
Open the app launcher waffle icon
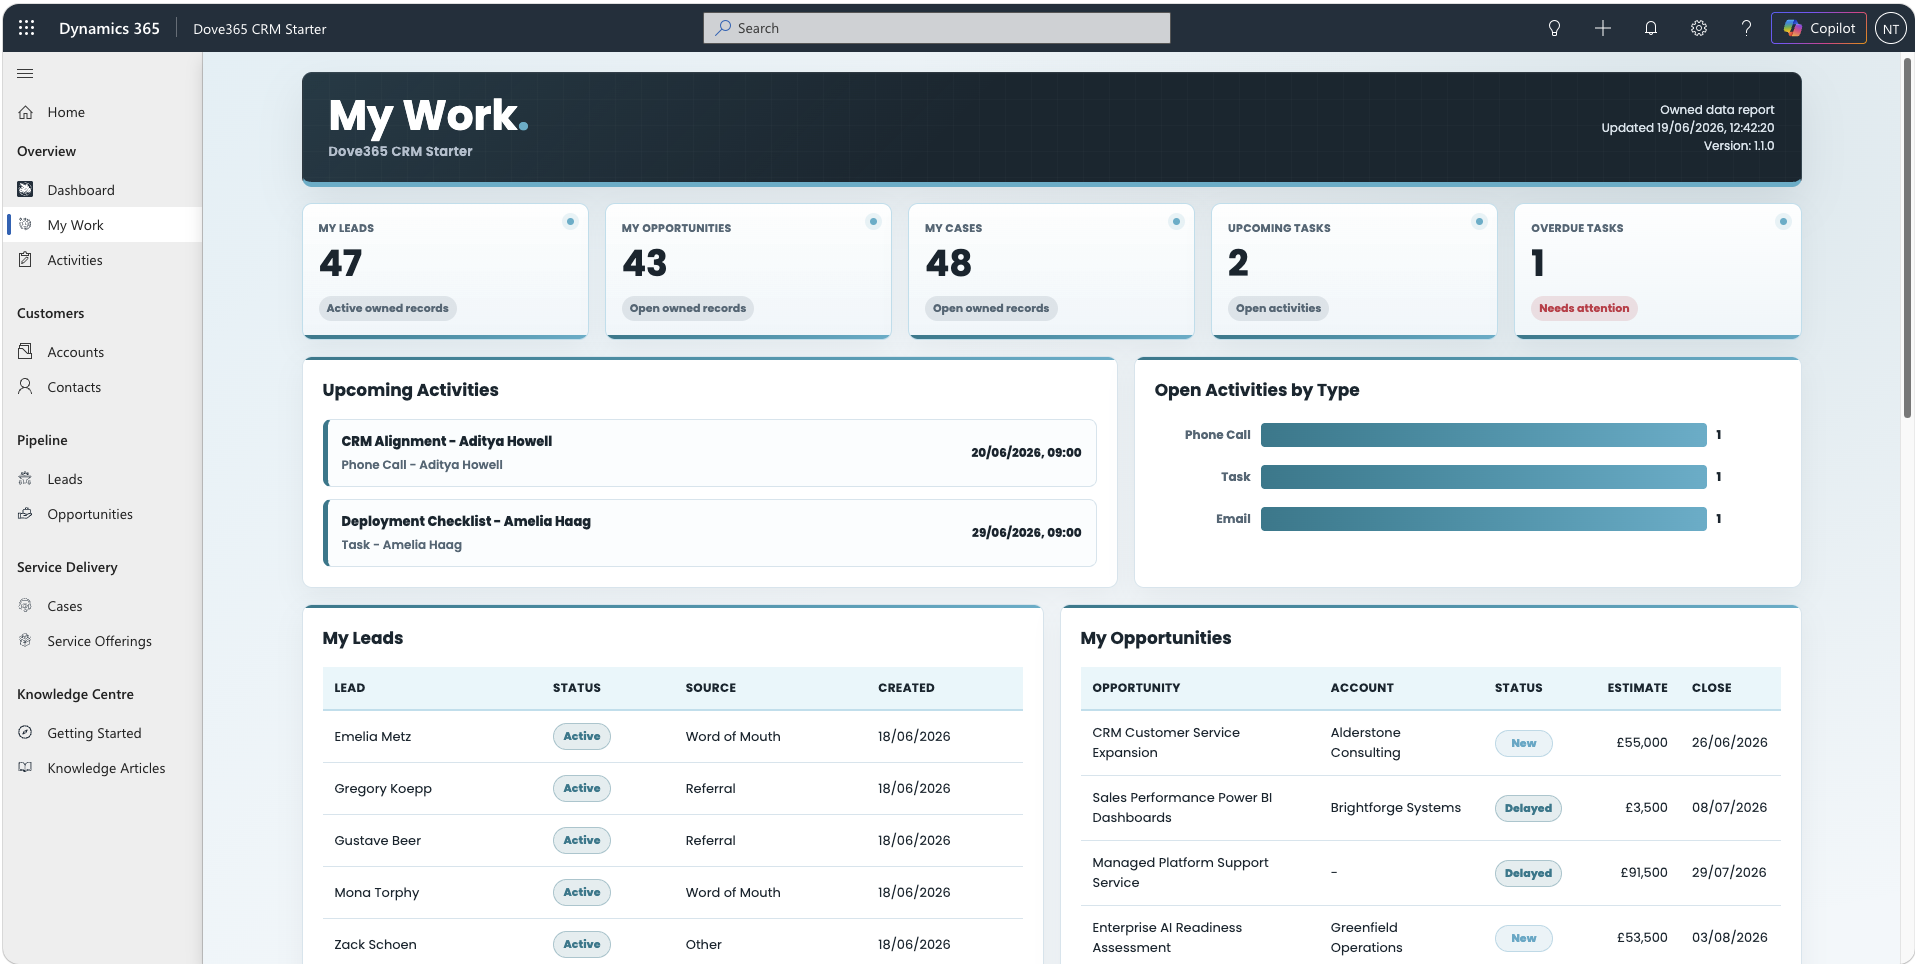27,28
